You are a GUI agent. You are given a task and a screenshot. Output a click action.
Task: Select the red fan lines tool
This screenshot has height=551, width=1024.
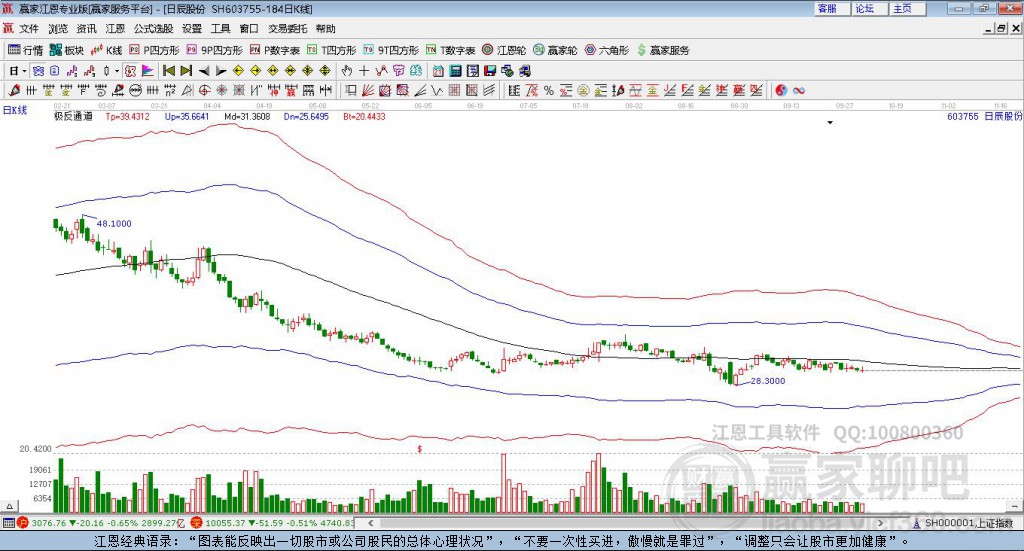(368, 90)
